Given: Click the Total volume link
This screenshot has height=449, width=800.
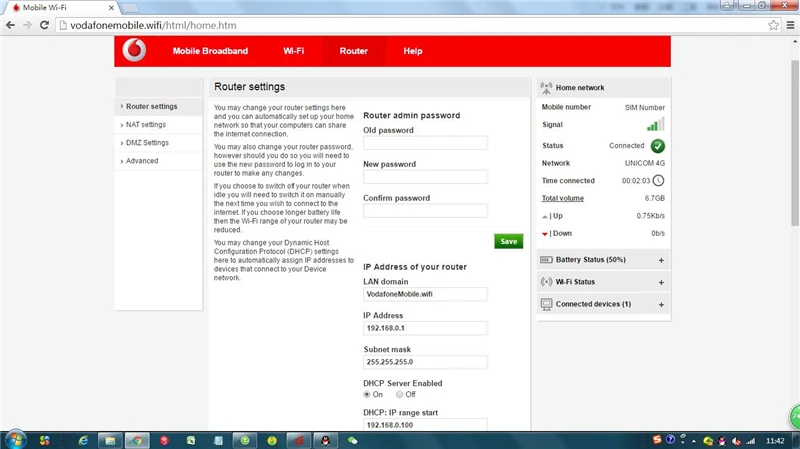Looking at the screenshot, I should 563,198.
